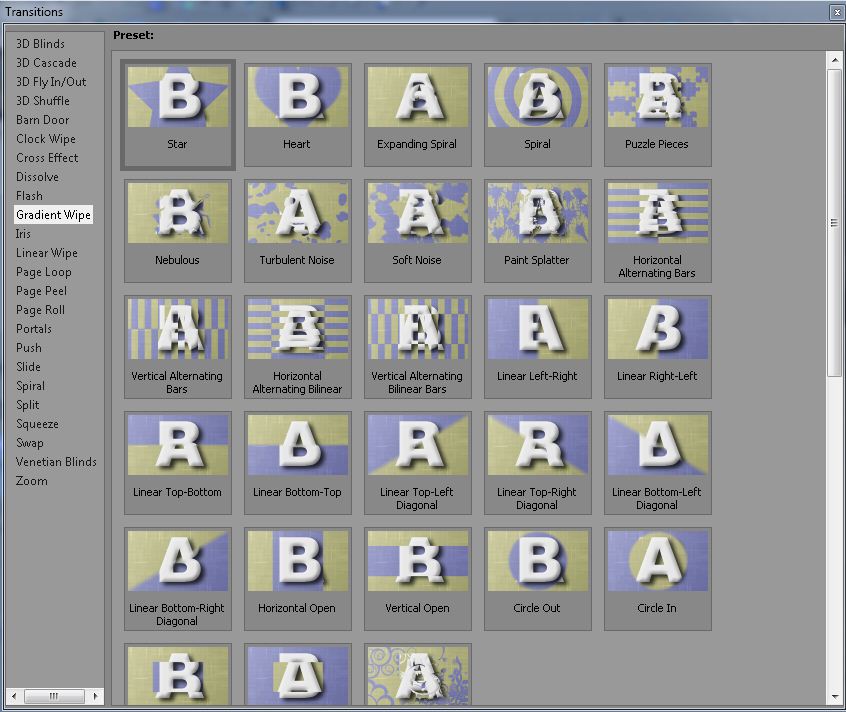Select the Paint Splatter preset
Screen dimensions: 846x712
pos(537,231)
